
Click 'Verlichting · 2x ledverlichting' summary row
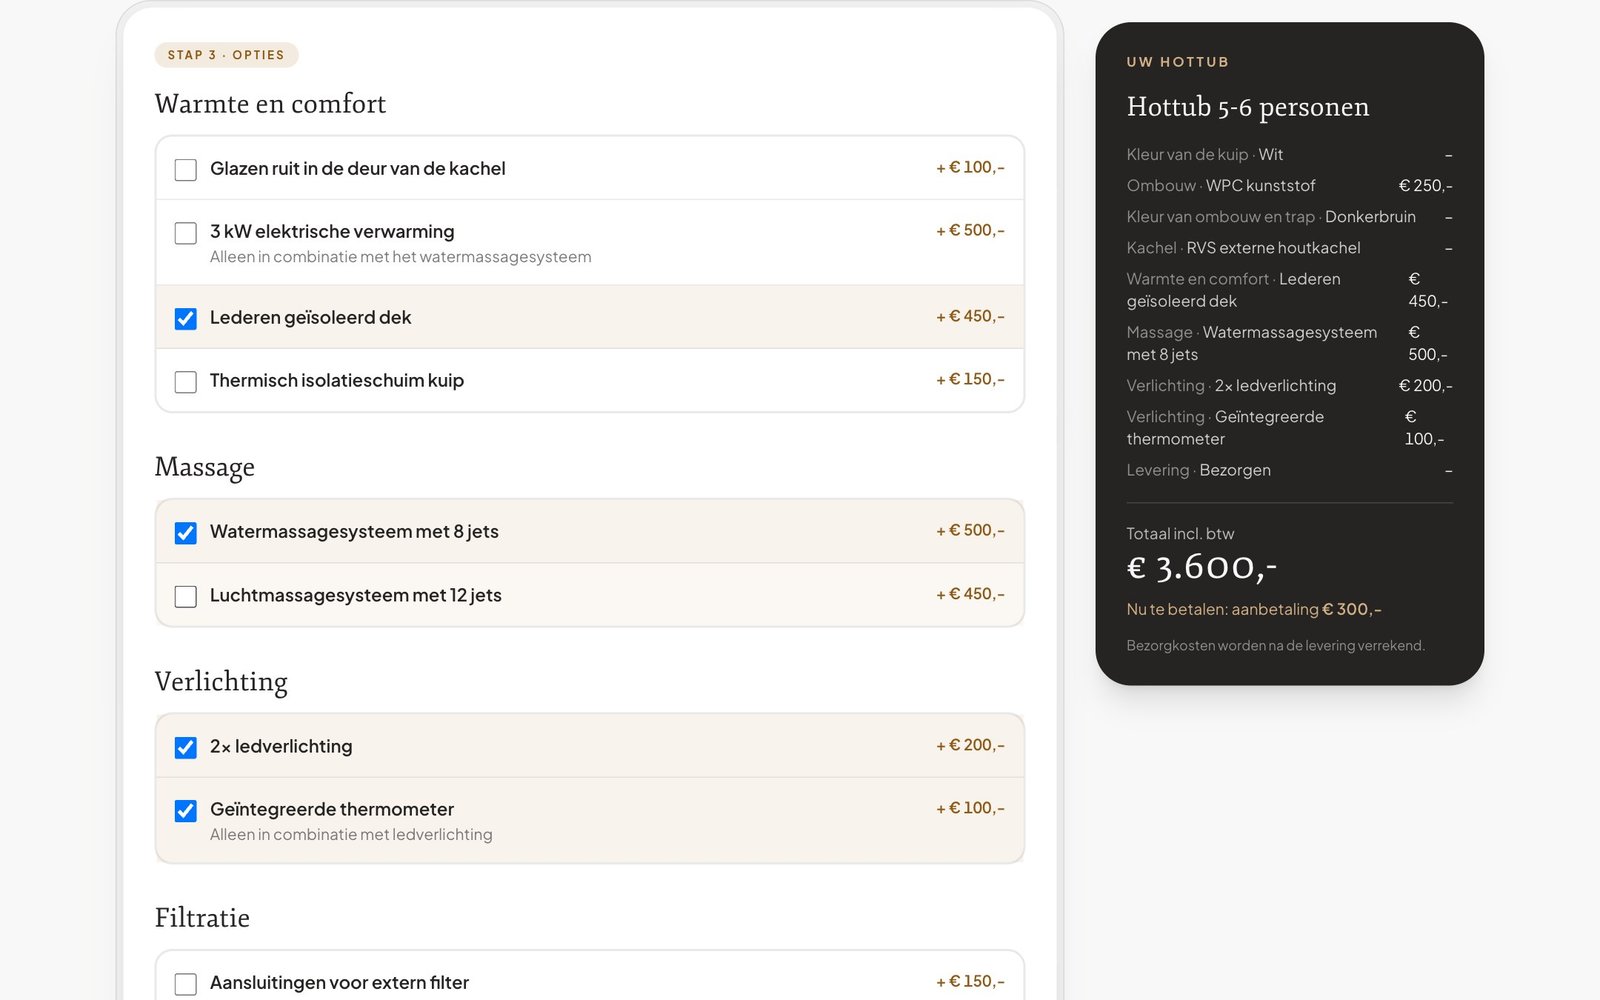tap(1290, 386)
